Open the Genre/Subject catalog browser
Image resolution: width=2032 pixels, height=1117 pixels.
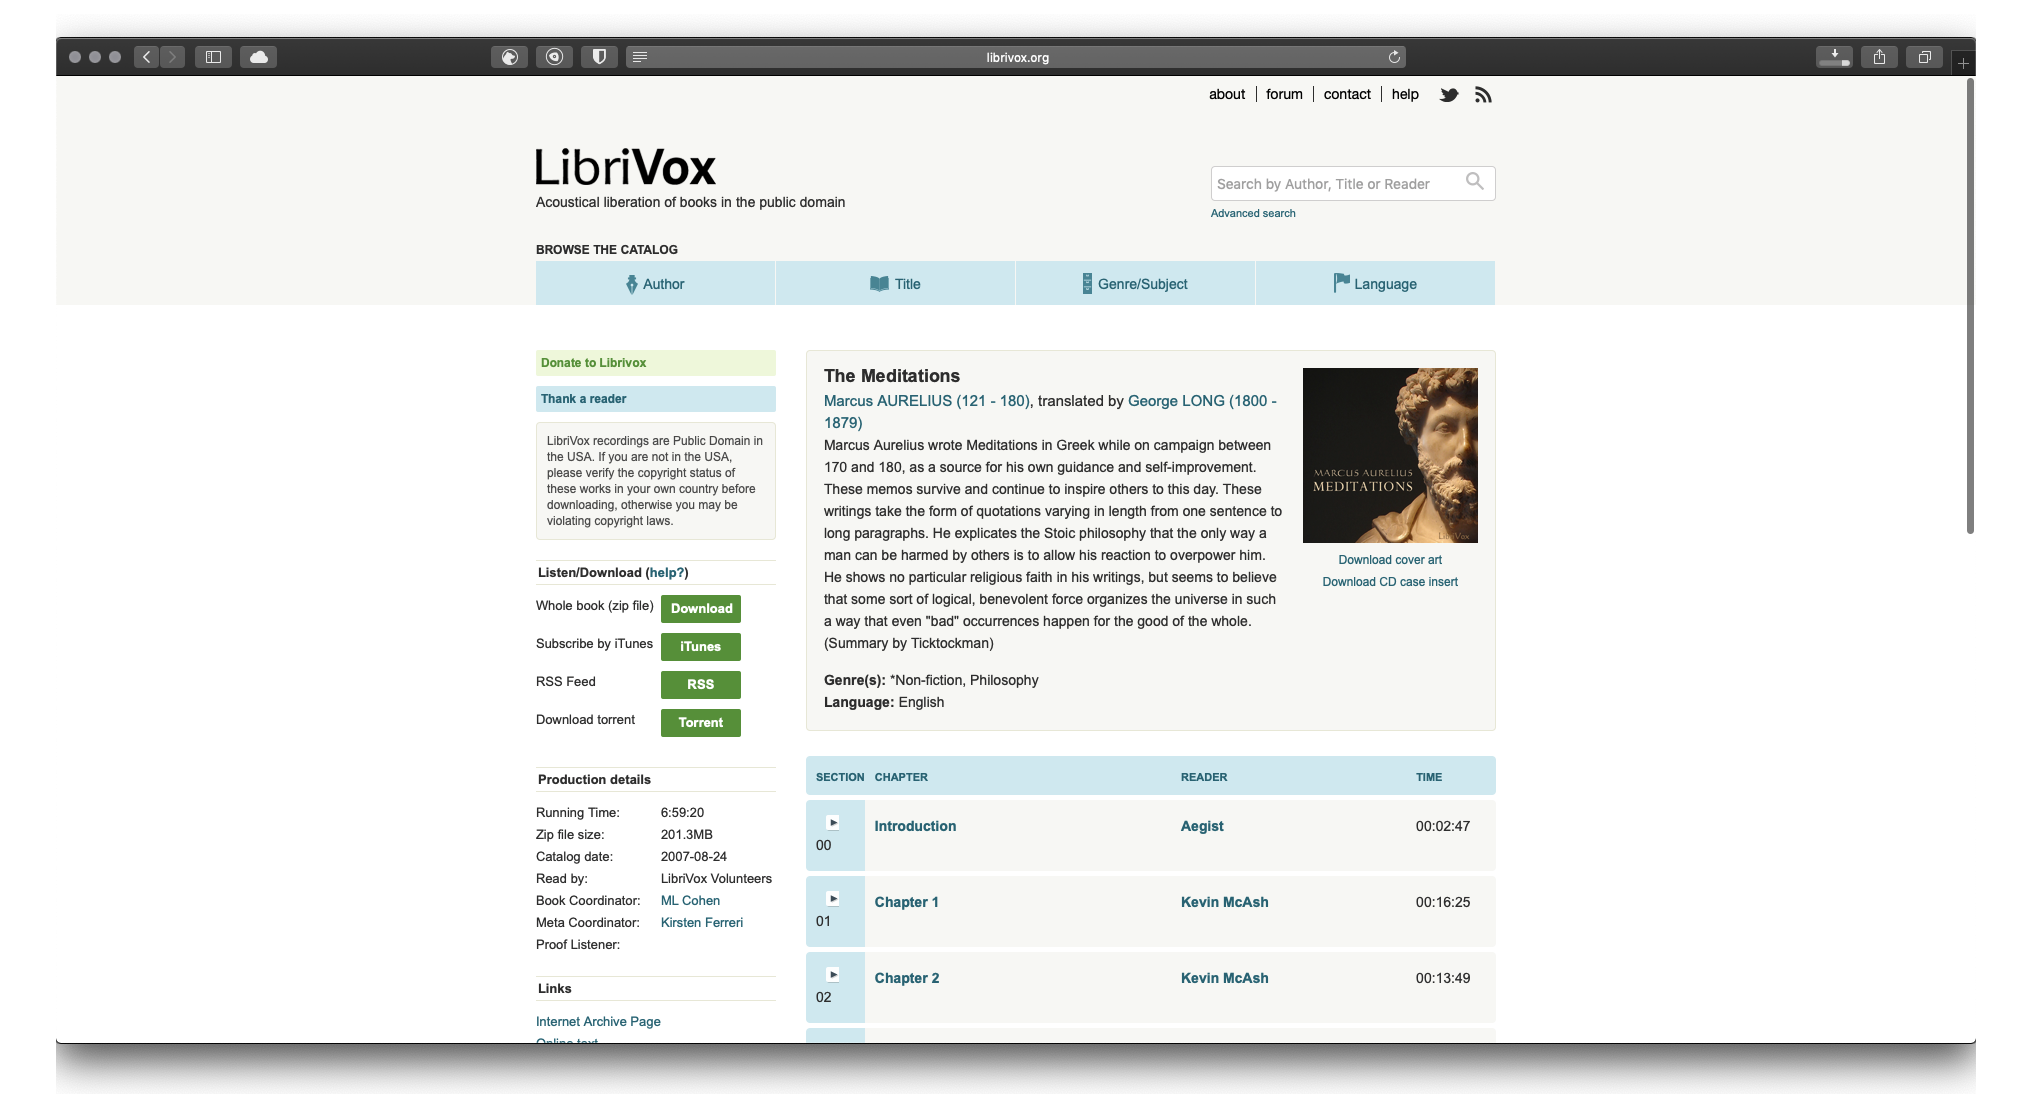1135,284
